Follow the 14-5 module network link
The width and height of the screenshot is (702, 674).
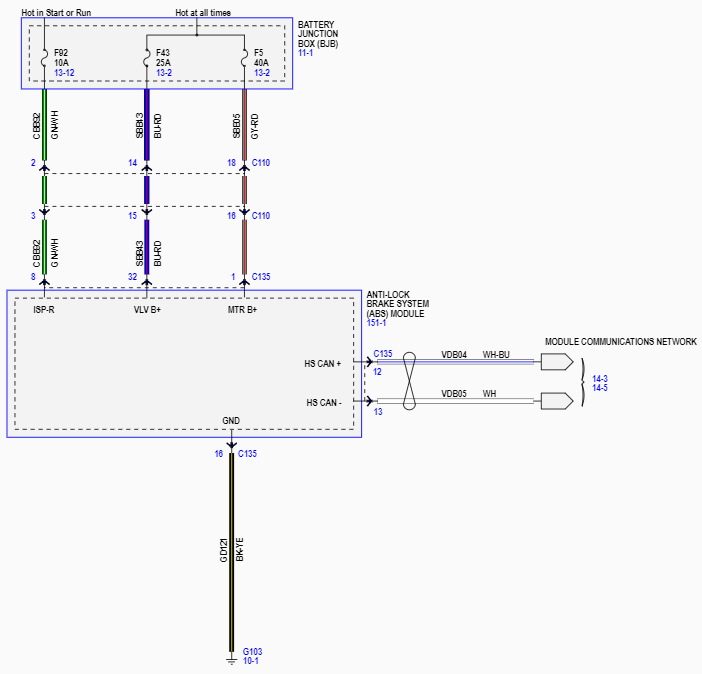[600, 388]
